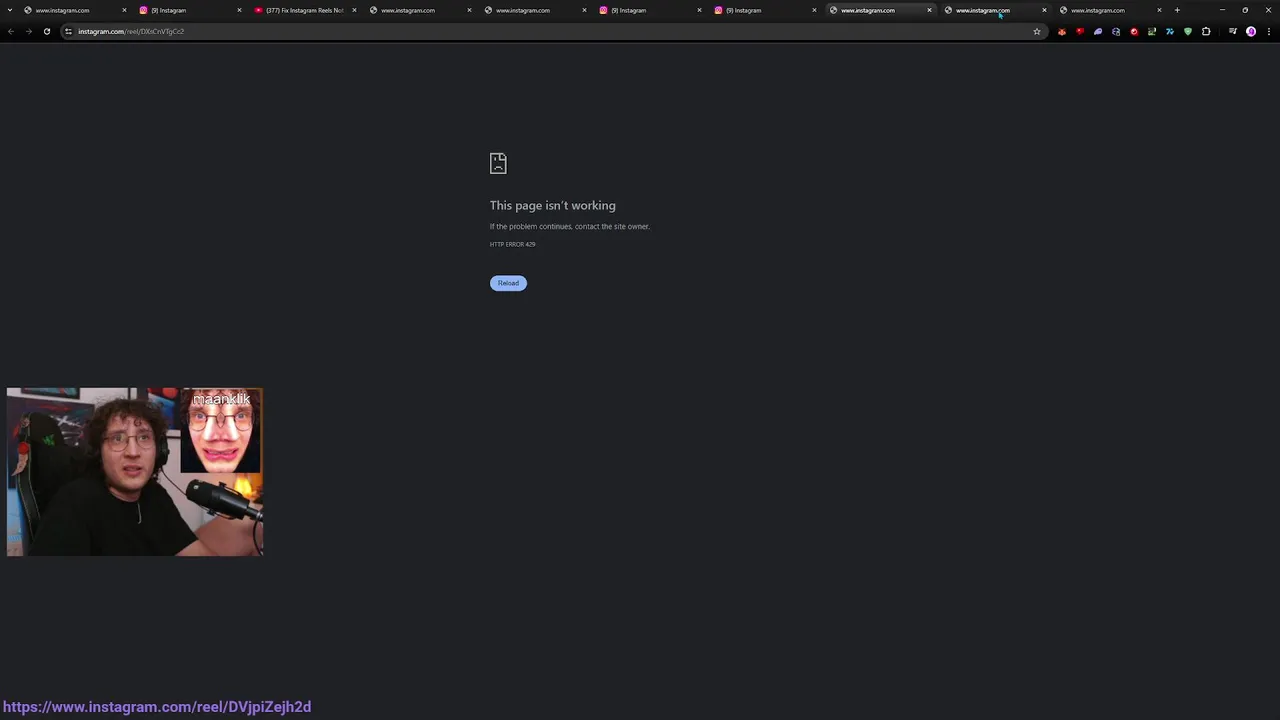Click the Reload button on error page
This screenshot has height=720, width=1280.
[x=508, y=283]
